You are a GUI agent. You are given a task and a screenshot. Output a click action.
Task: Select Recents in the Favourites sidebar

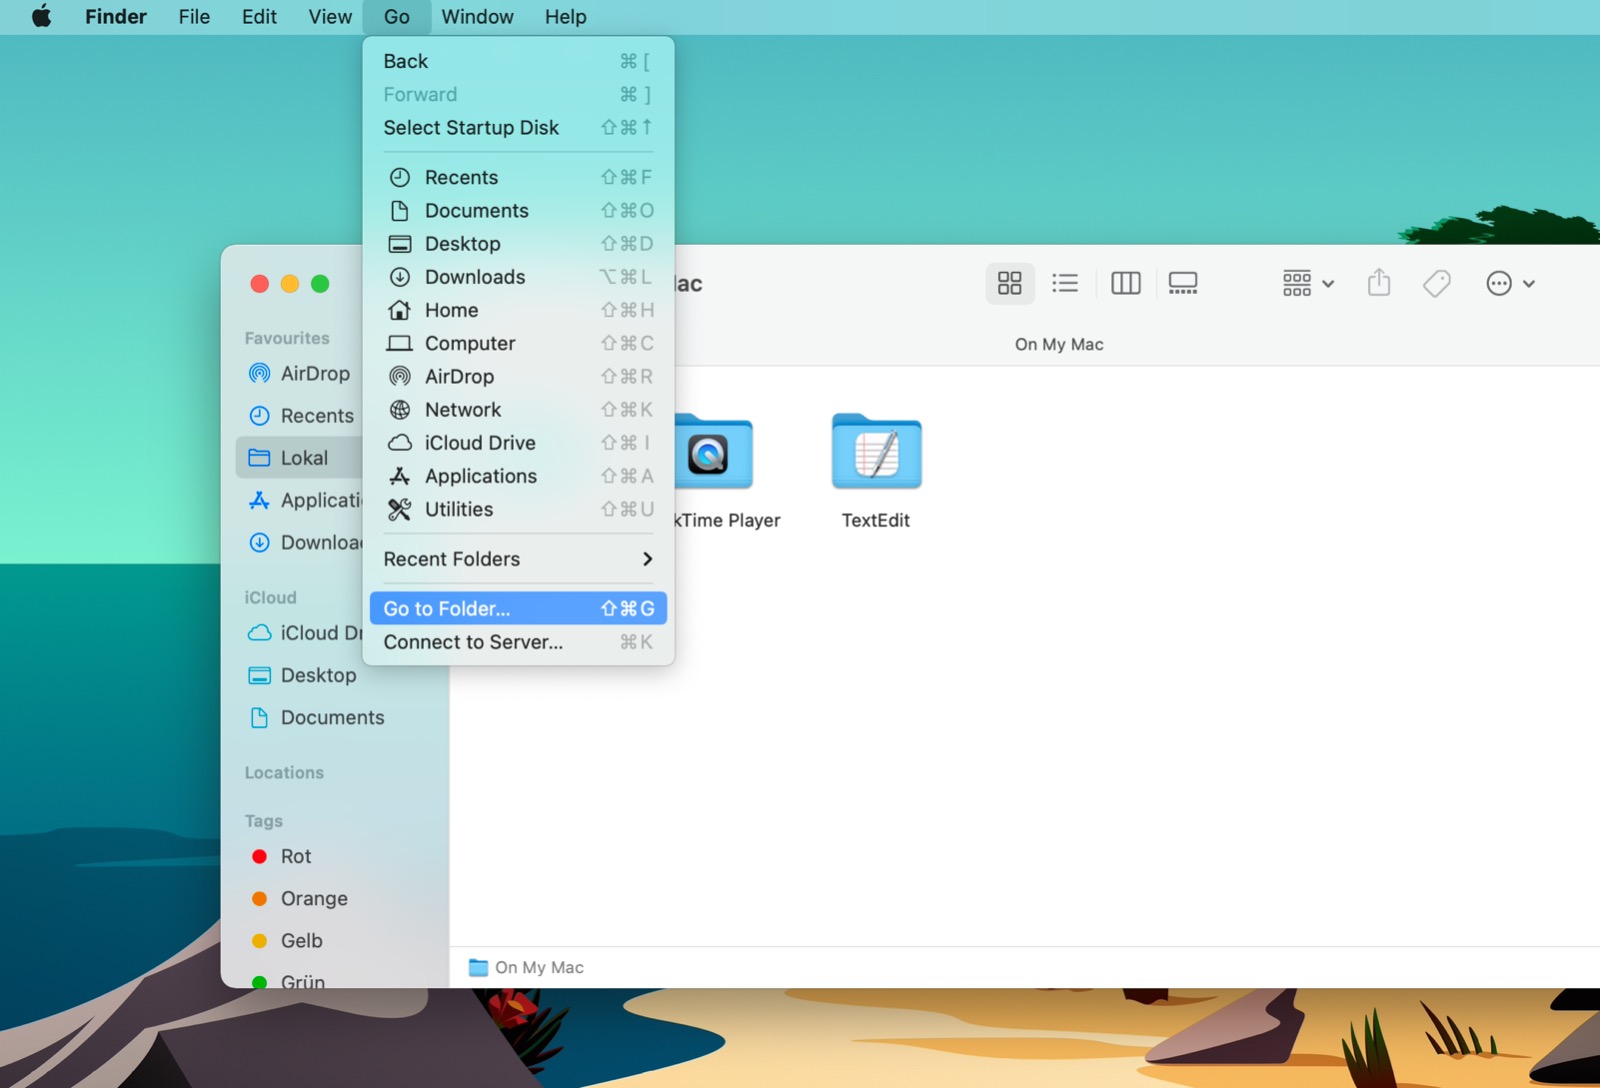(315, 416)
